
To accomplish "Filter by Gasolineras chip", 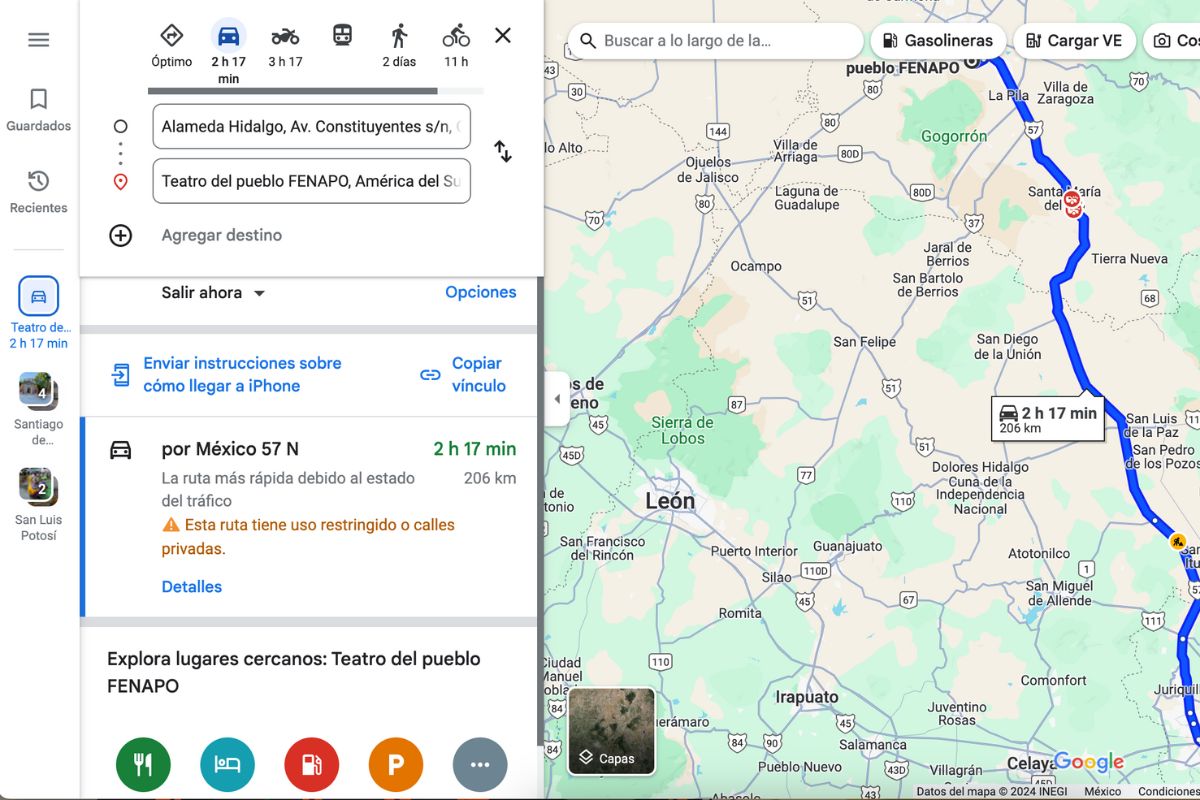I will pyautogui.click(x=938, y=41).
